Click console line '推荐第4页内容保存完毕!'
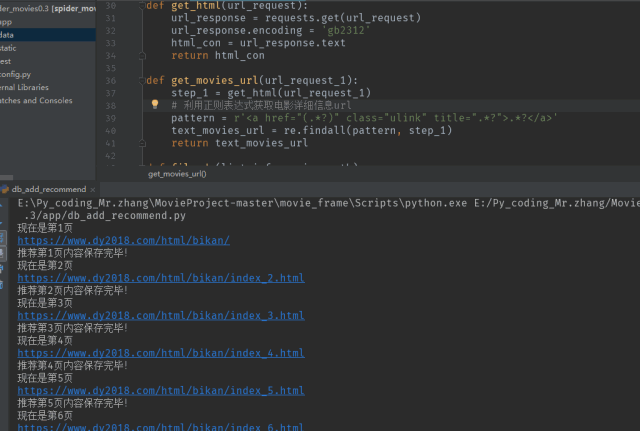This screenshot has width=640, height=431. pyautogui.click(x=73, y=366)
